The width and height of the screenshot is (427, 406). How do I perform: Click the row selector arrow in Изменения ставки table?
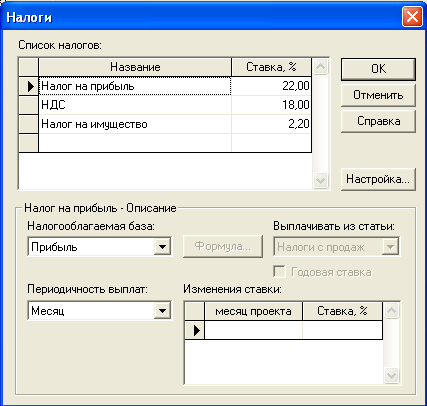pyautogui.click(x=195, y=330)
